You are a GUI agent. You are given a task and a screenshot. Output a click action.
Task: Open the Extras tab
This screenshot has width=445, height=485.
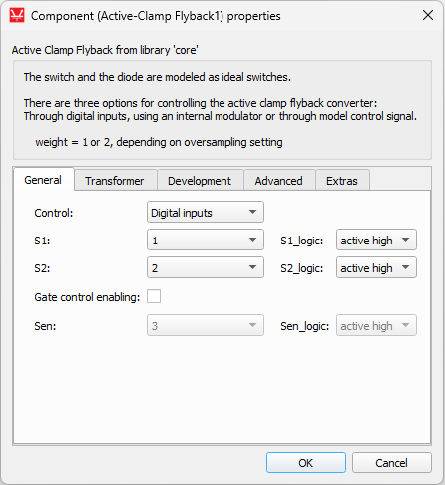342,180
